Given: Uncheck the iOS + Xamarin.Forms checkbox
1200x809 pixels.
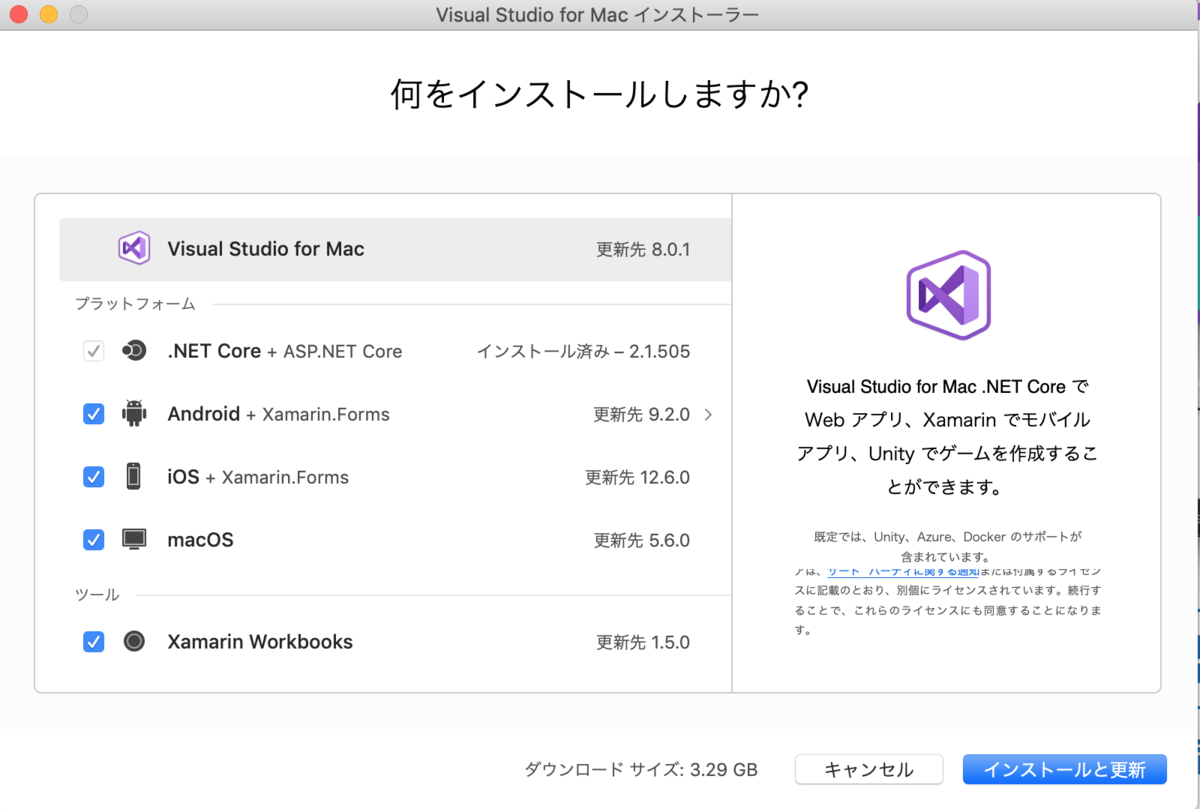Looking at the screenshot, I should (94, 477).
